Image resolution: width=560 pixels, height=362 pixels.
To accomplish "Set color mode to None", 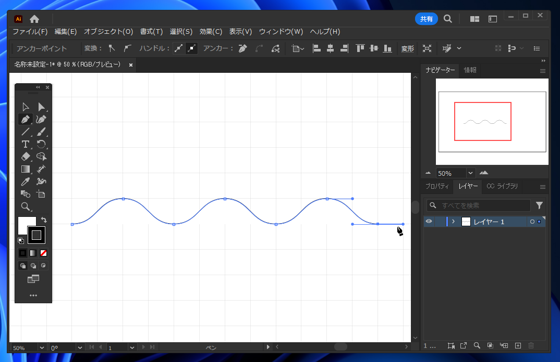I will point(44,253).
